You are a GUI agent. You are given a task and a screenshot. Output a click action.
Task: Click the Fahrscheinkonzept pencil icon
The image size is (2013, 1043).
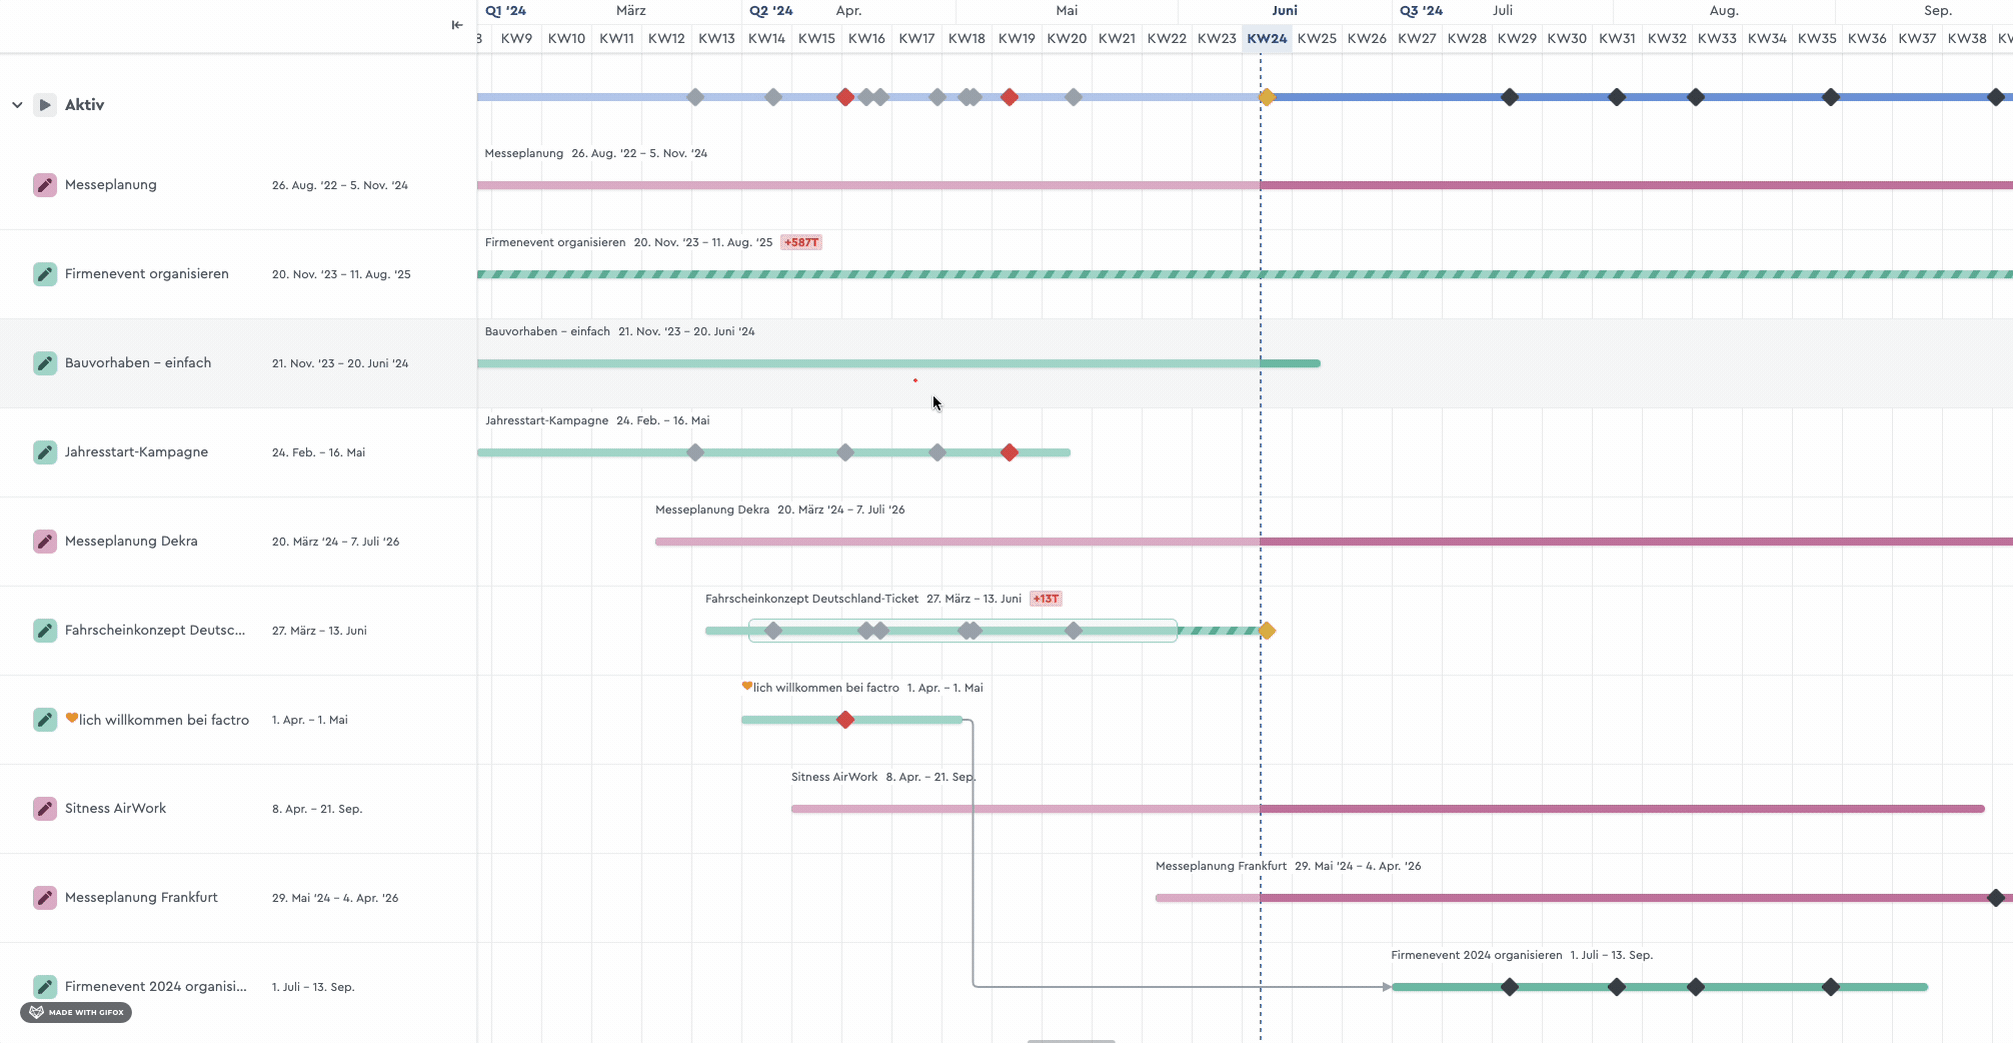coord(45,630)
